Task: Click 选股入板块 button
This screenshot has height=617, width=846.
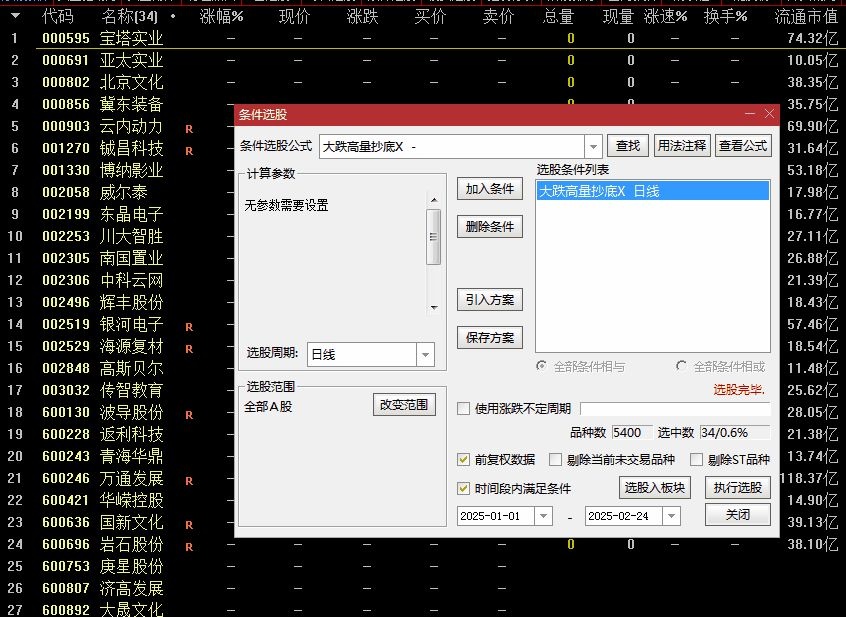Action: pos(654,488)
